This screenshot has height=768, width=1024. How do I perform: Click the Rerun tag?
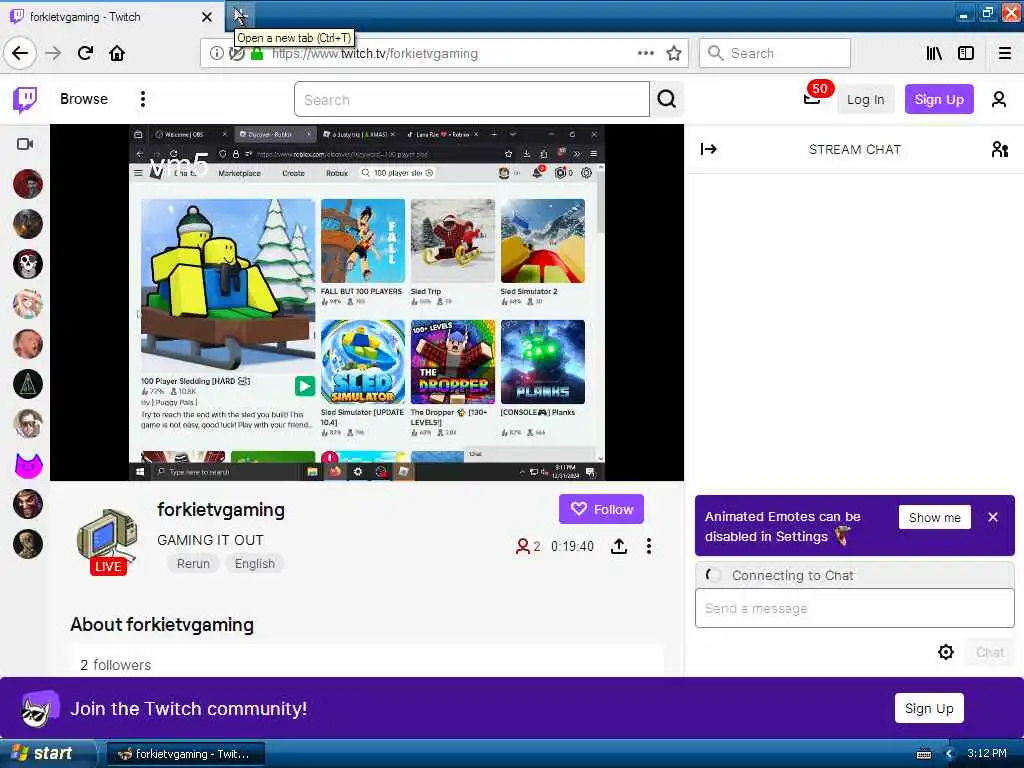[x=193, y=564]
